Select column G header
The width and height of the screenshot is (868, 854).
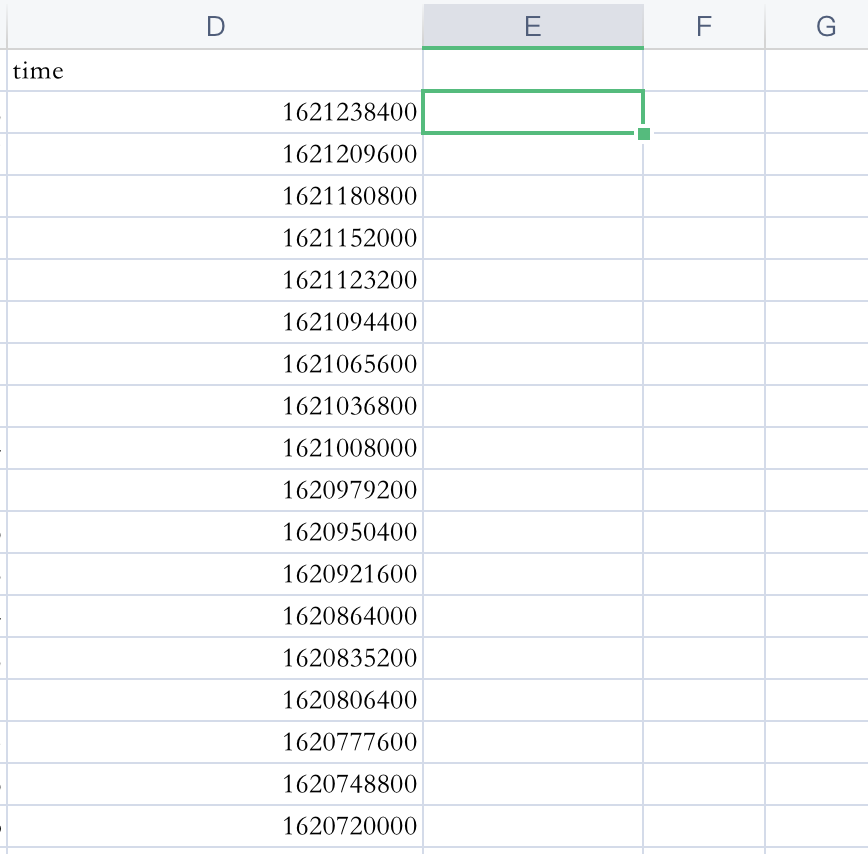tap(817, 25)
